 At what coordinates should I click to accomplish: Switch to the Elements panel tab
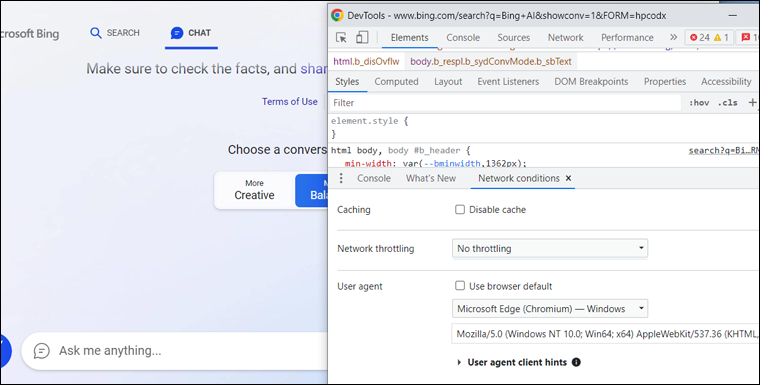point(410,37)
